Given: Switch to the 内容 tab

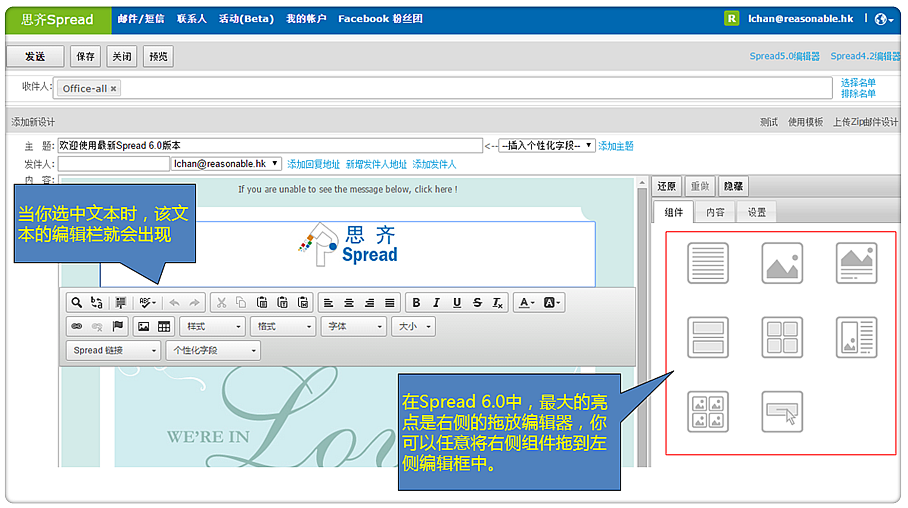Looking at the screenshot, I should pos(715,212).
